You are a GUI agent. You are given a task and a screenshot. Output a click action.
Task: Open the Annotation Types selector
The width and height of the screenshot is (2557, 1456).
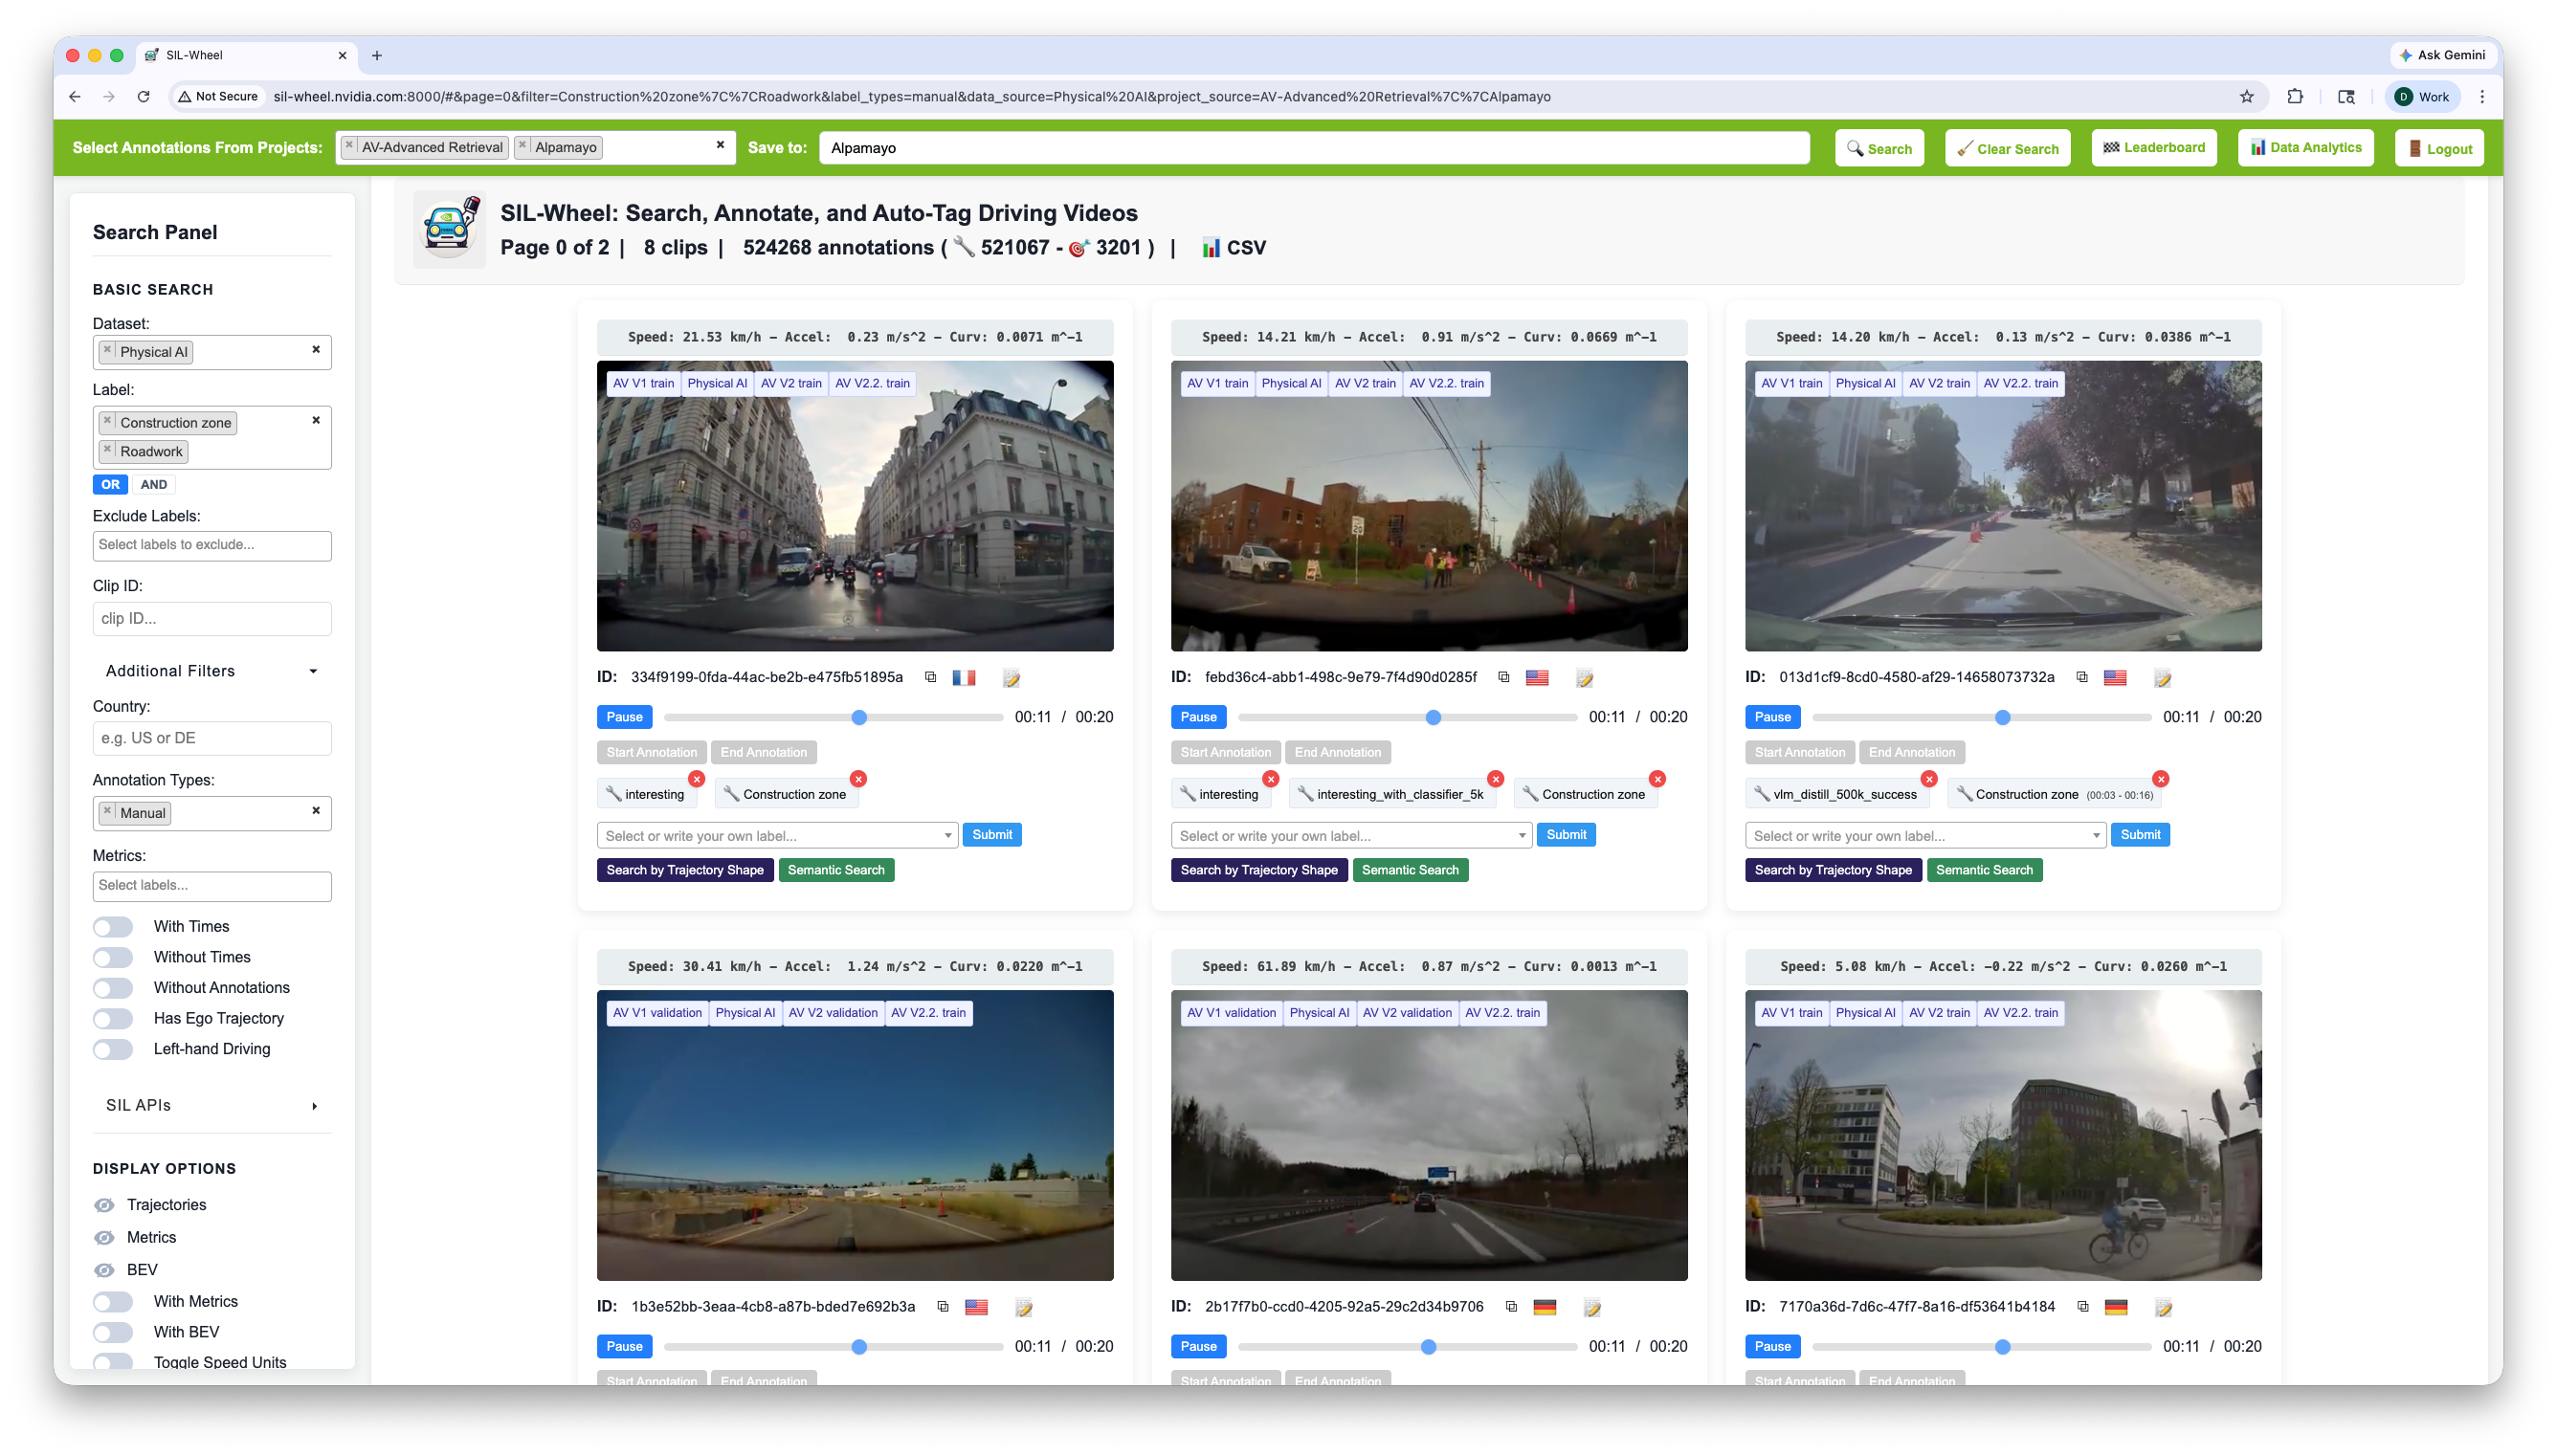pos(212,813)
